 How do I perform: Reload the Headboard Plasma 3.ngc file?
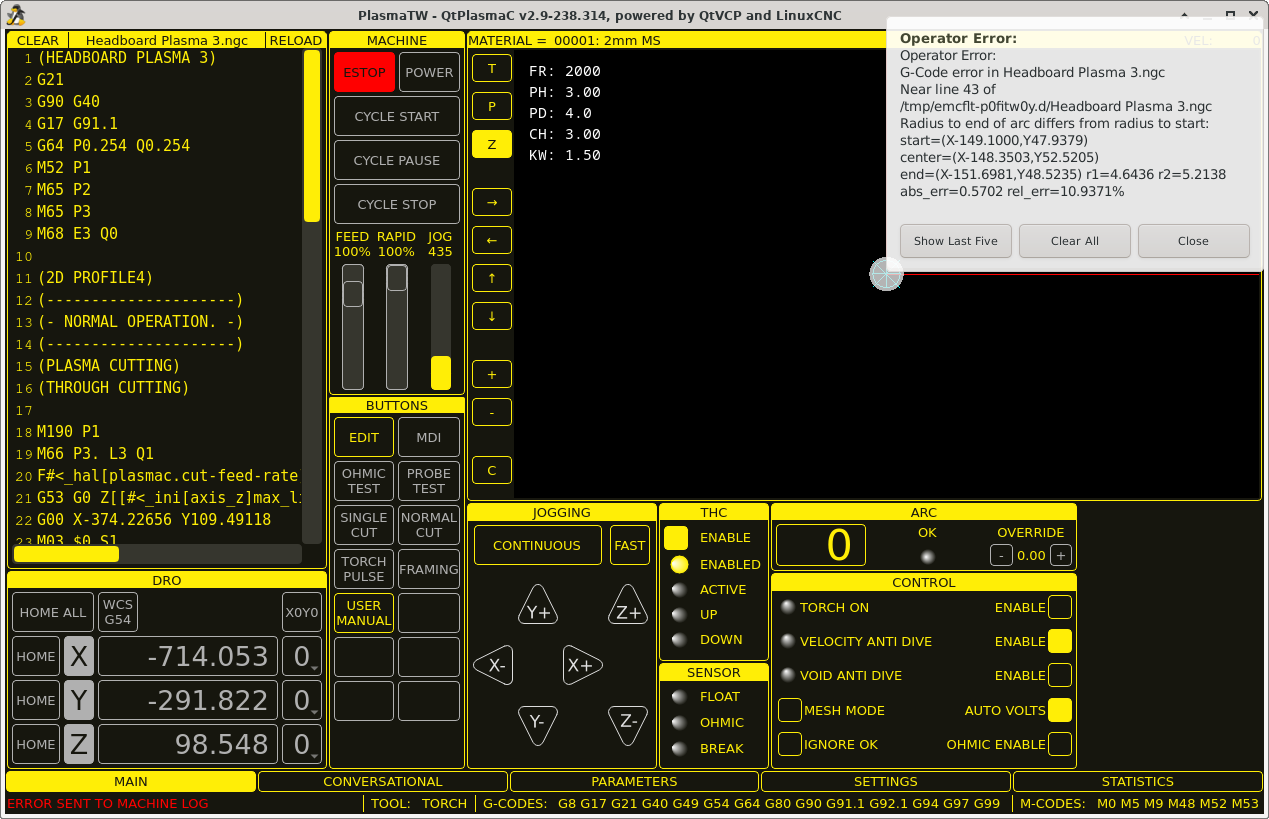[x=296, y=41]
